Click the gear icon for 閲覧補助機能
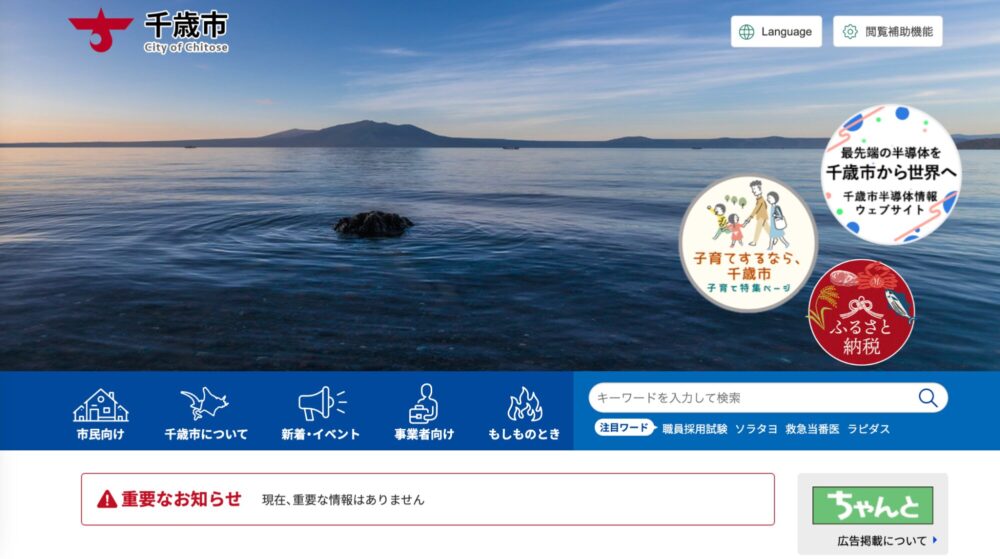The height and width of the screenshot is (559, 1000). [850, 32]
